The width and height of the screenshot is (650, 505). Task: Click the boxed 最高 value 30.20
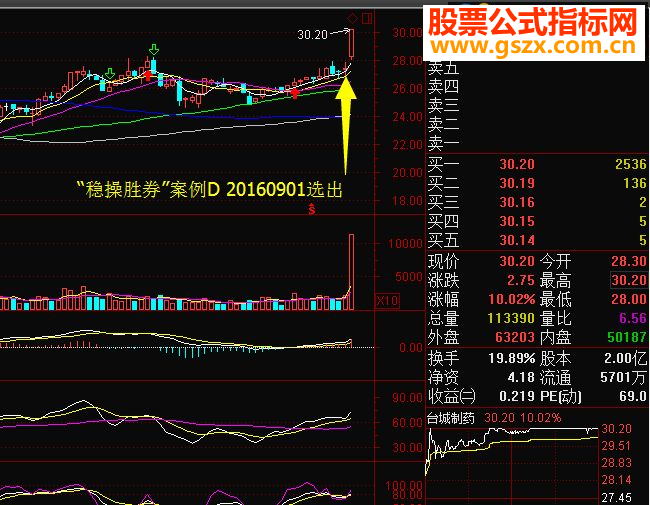[x=629, y=281]
